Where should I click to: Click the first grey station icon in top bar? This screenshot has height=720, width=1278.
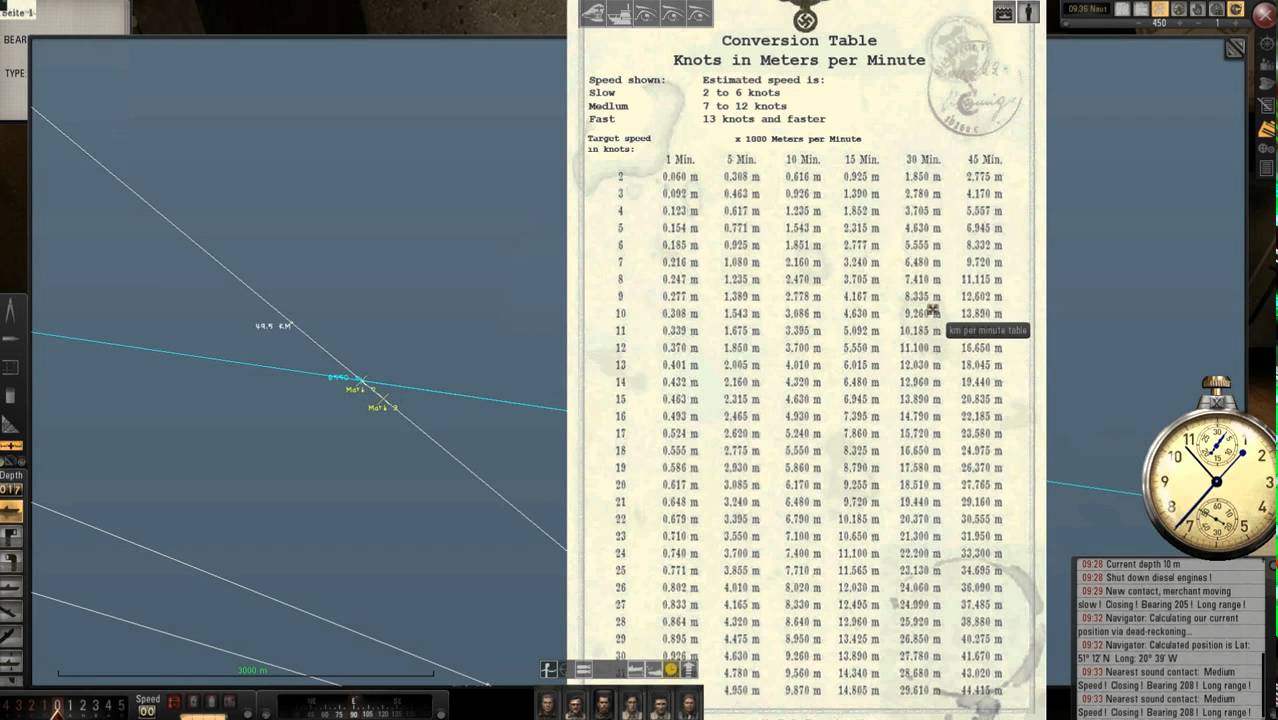(1123, 9)
